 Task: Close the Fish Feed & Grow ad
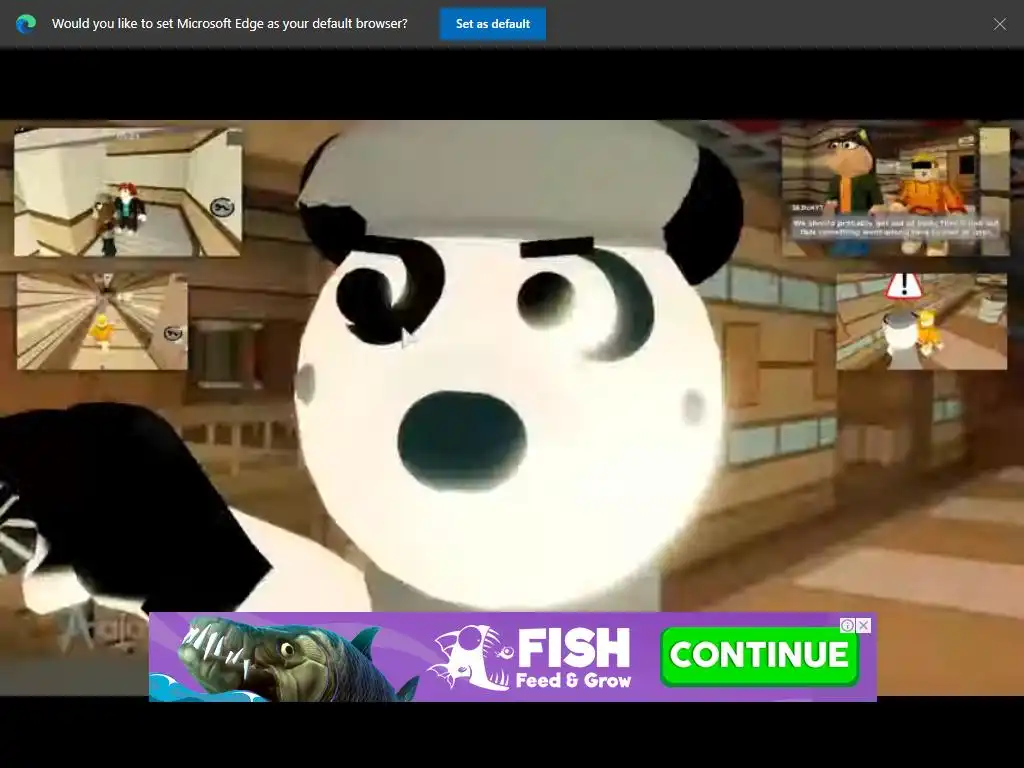tap(863, 626)
